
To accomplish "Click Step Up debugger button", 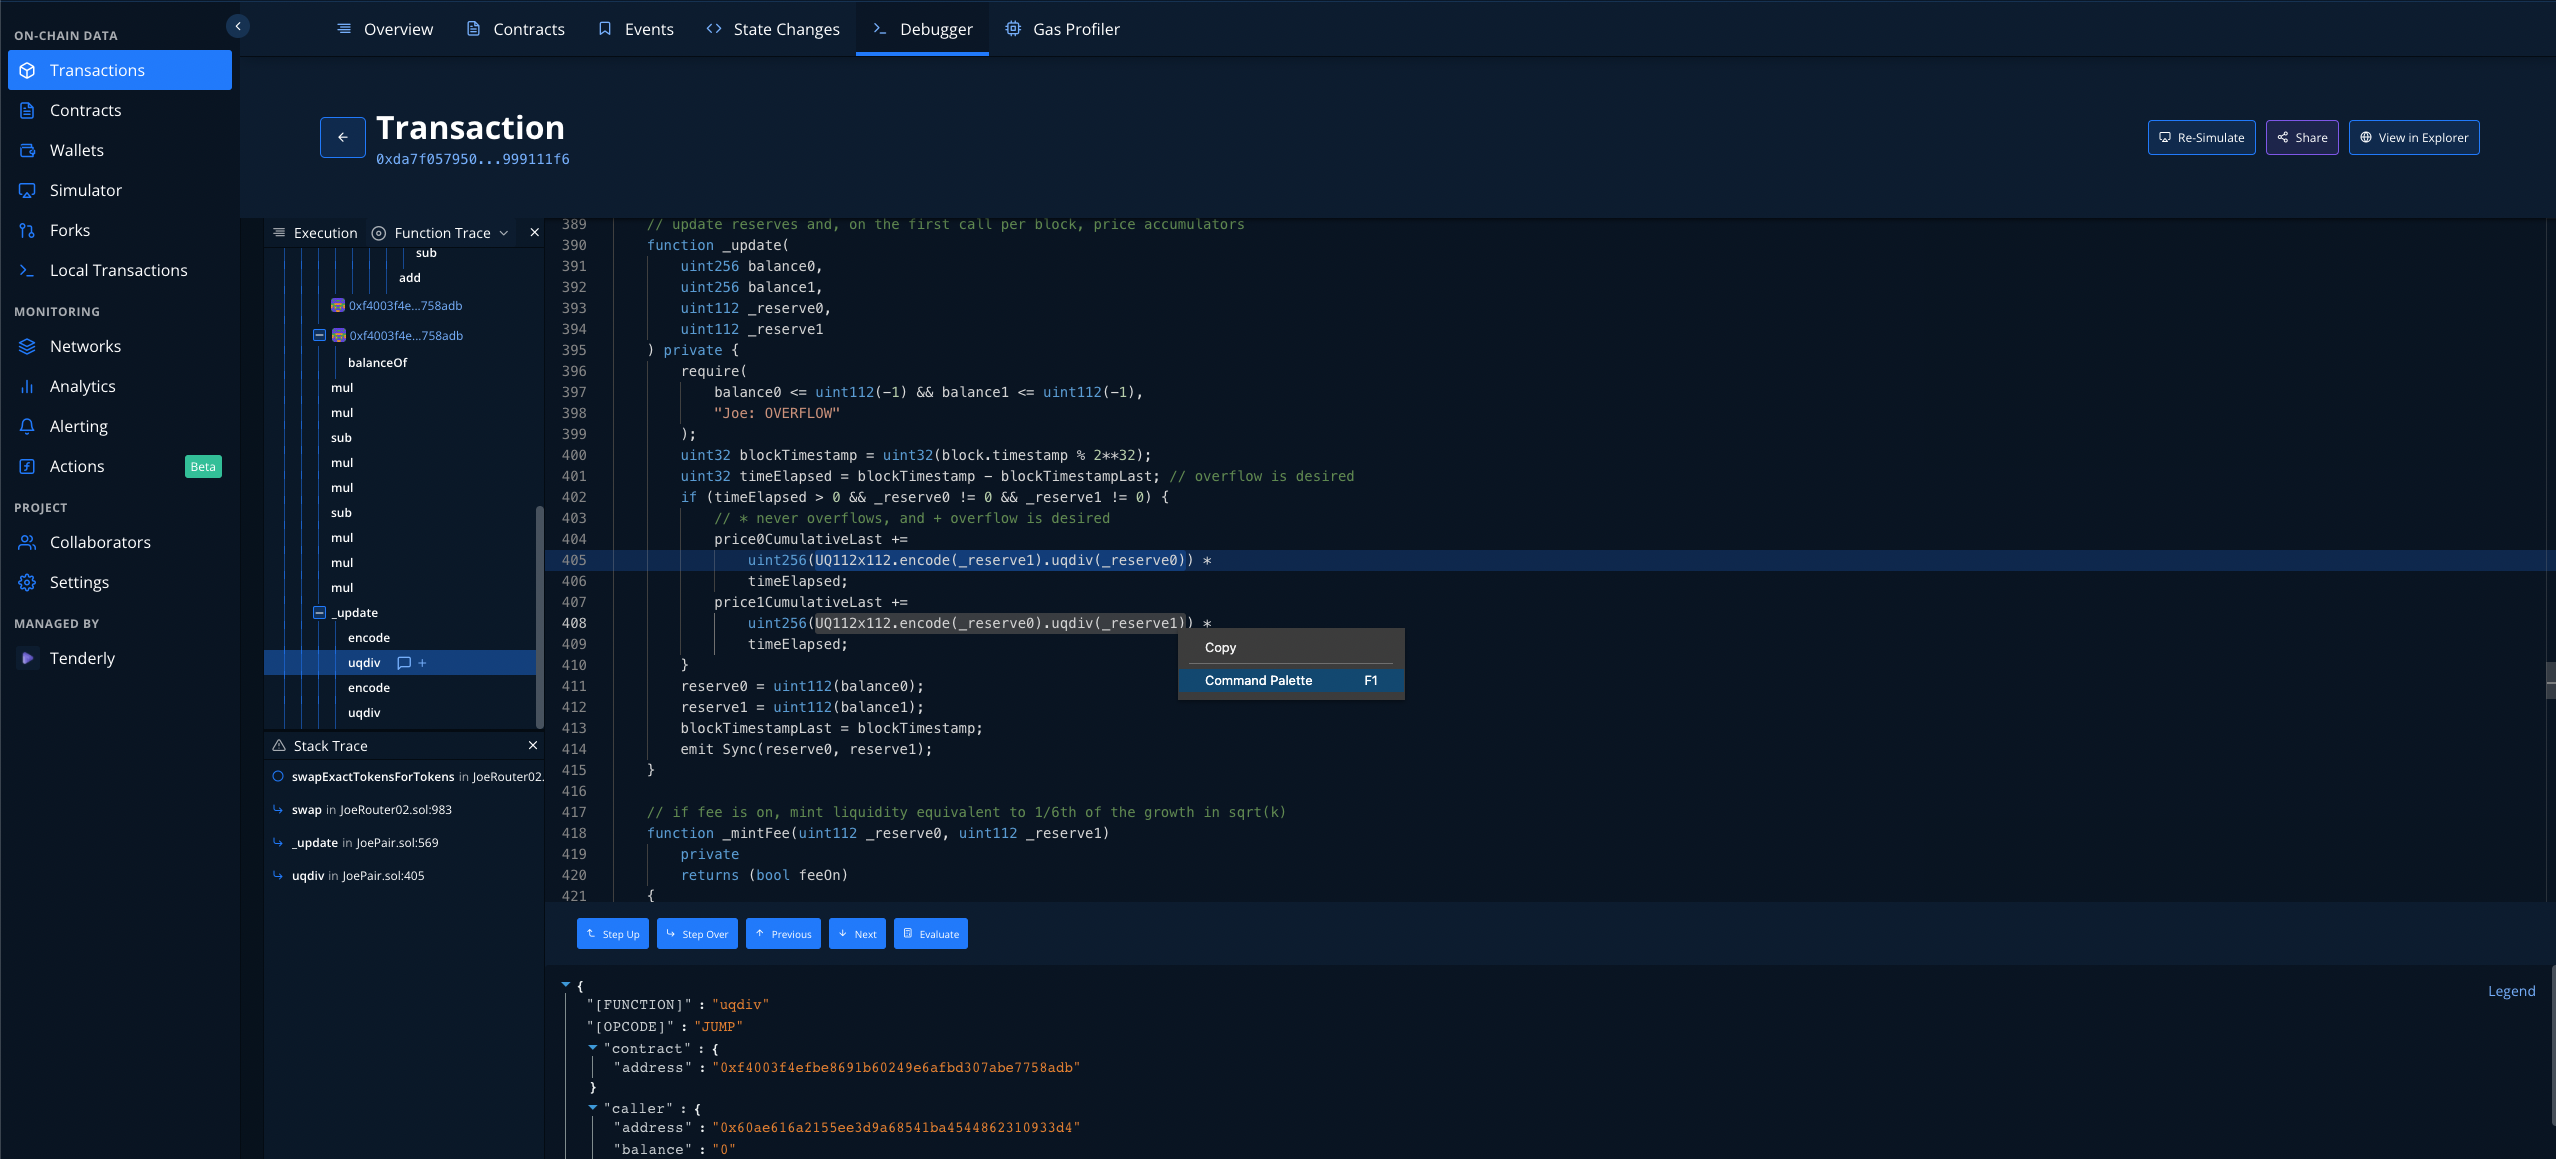I will pos(613,934).
